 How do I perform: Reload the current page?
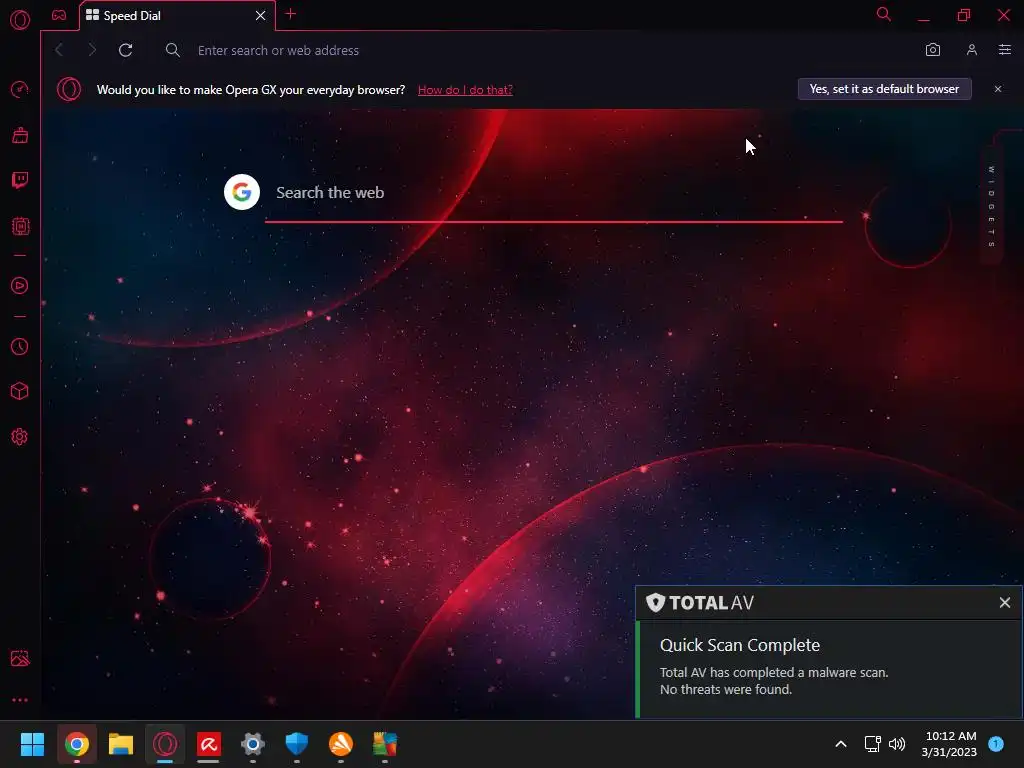pyautogui.click(x=125, y=50)
